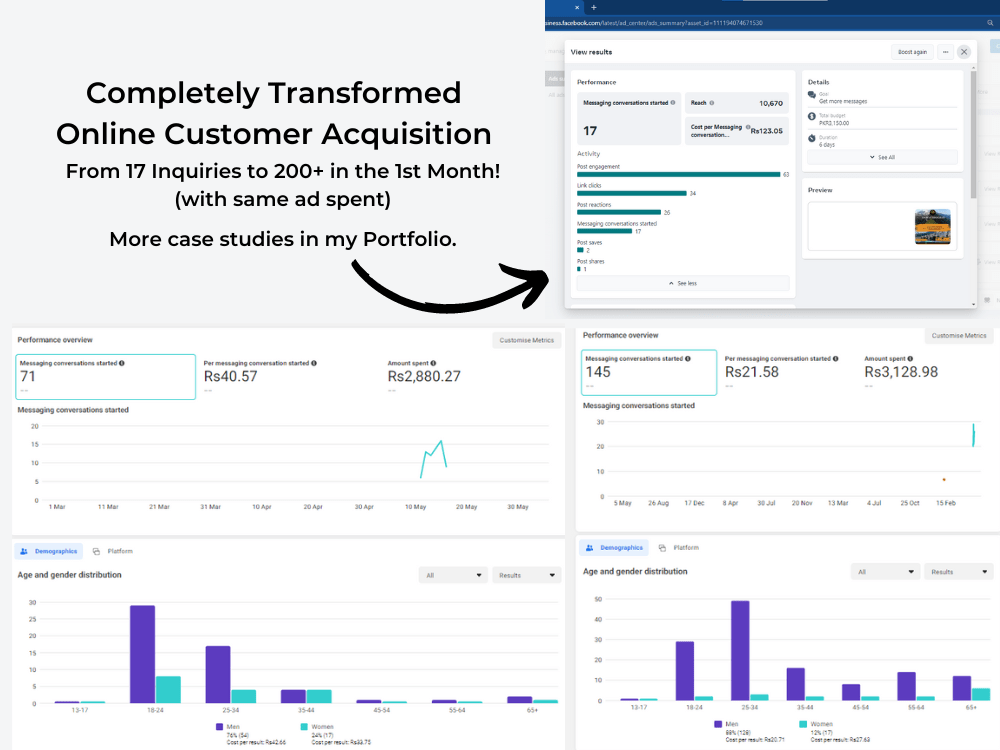This screenshot has width=1000, height=750.
Task: Click info icon for Cost per Messaging conversation
Action: click(x=748, y=127)
